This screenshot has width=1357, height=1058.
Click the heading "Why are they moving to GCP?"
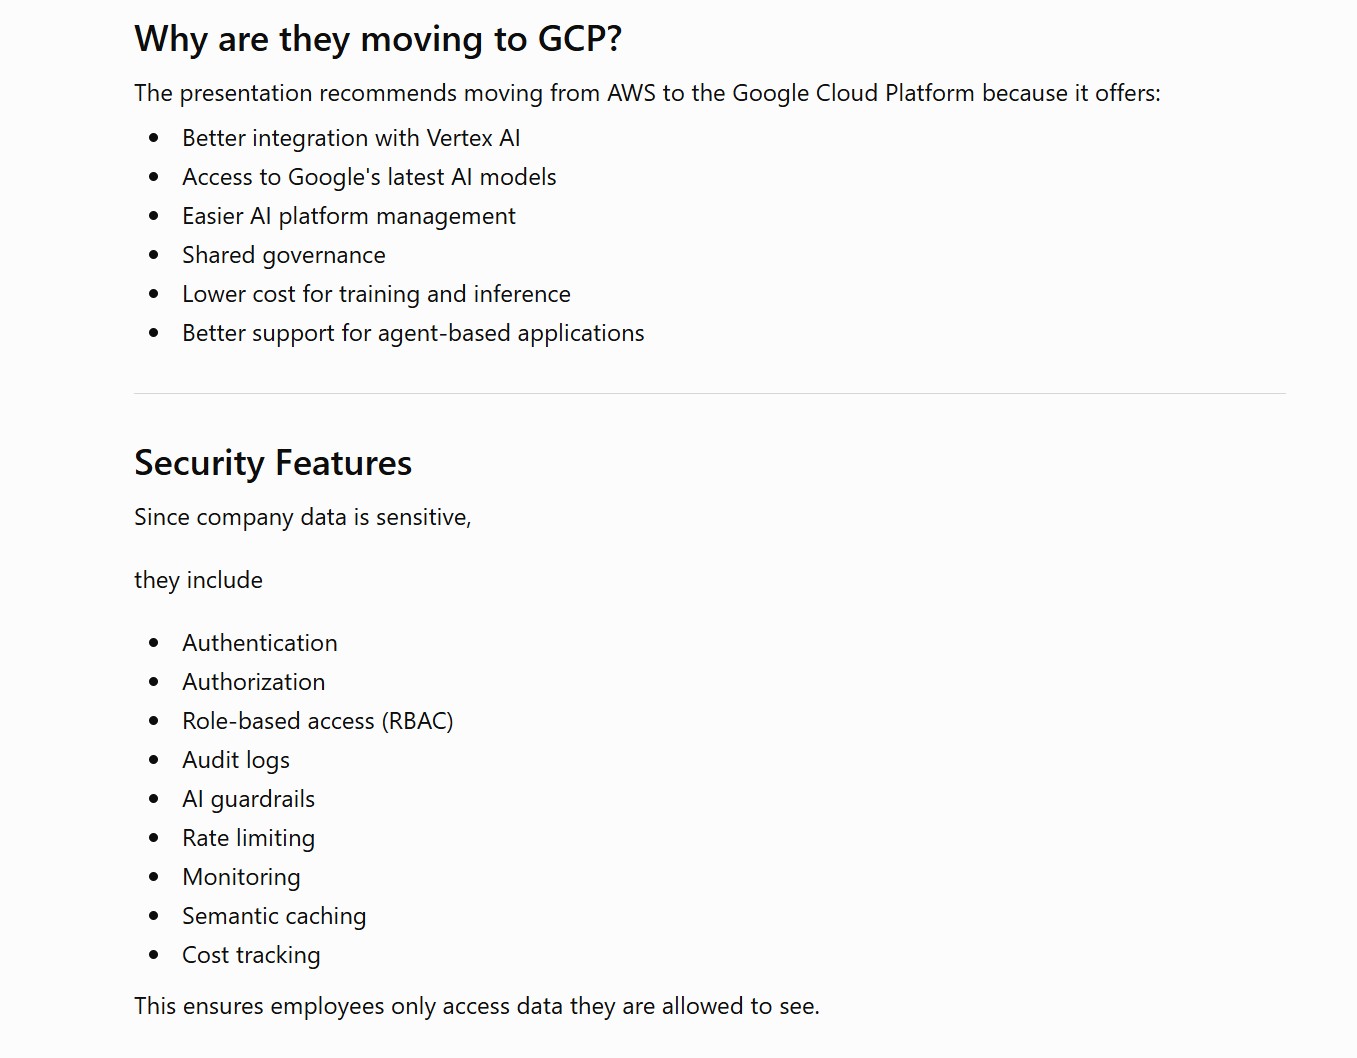(x=378, y=40)
